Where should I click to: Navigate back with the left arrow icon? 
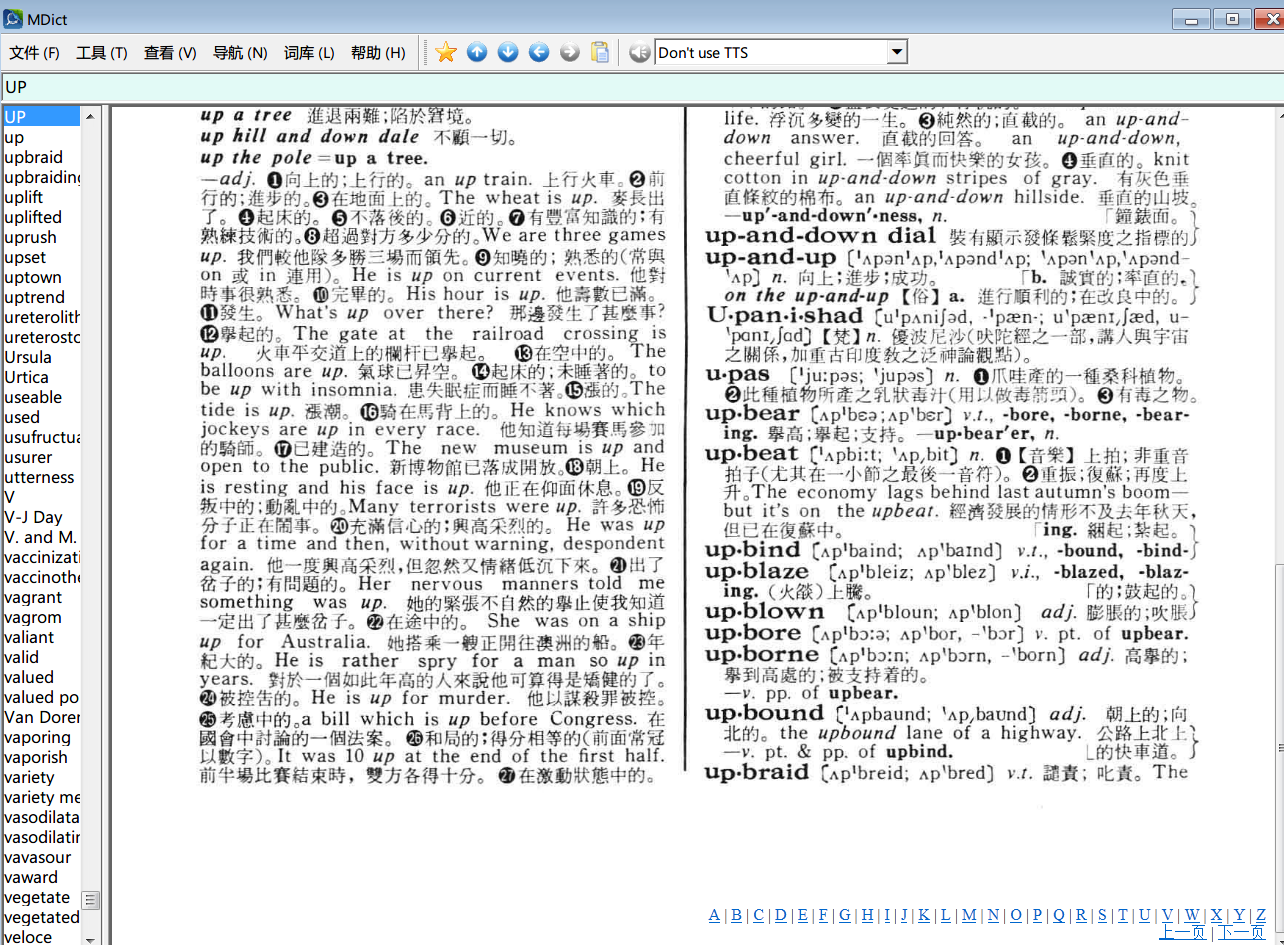[x=539, y=53]
